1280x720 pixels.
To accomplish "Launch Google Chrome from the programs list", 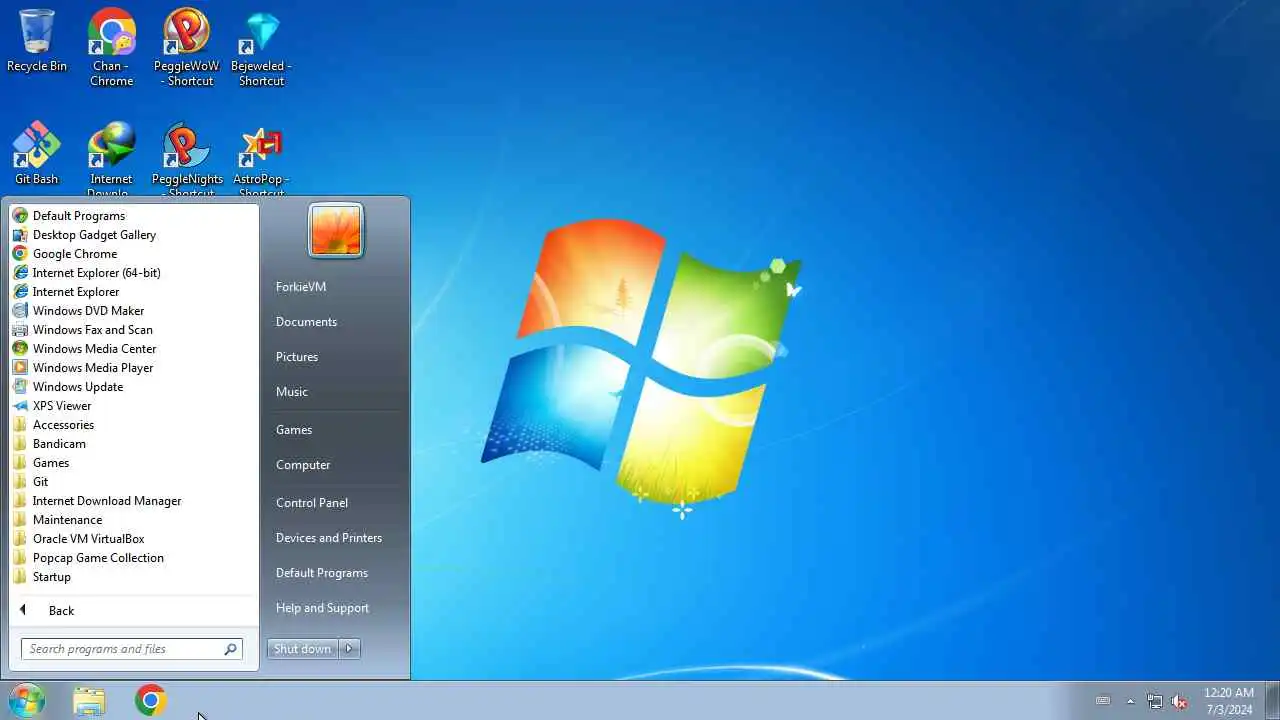I will coord(134,254).
